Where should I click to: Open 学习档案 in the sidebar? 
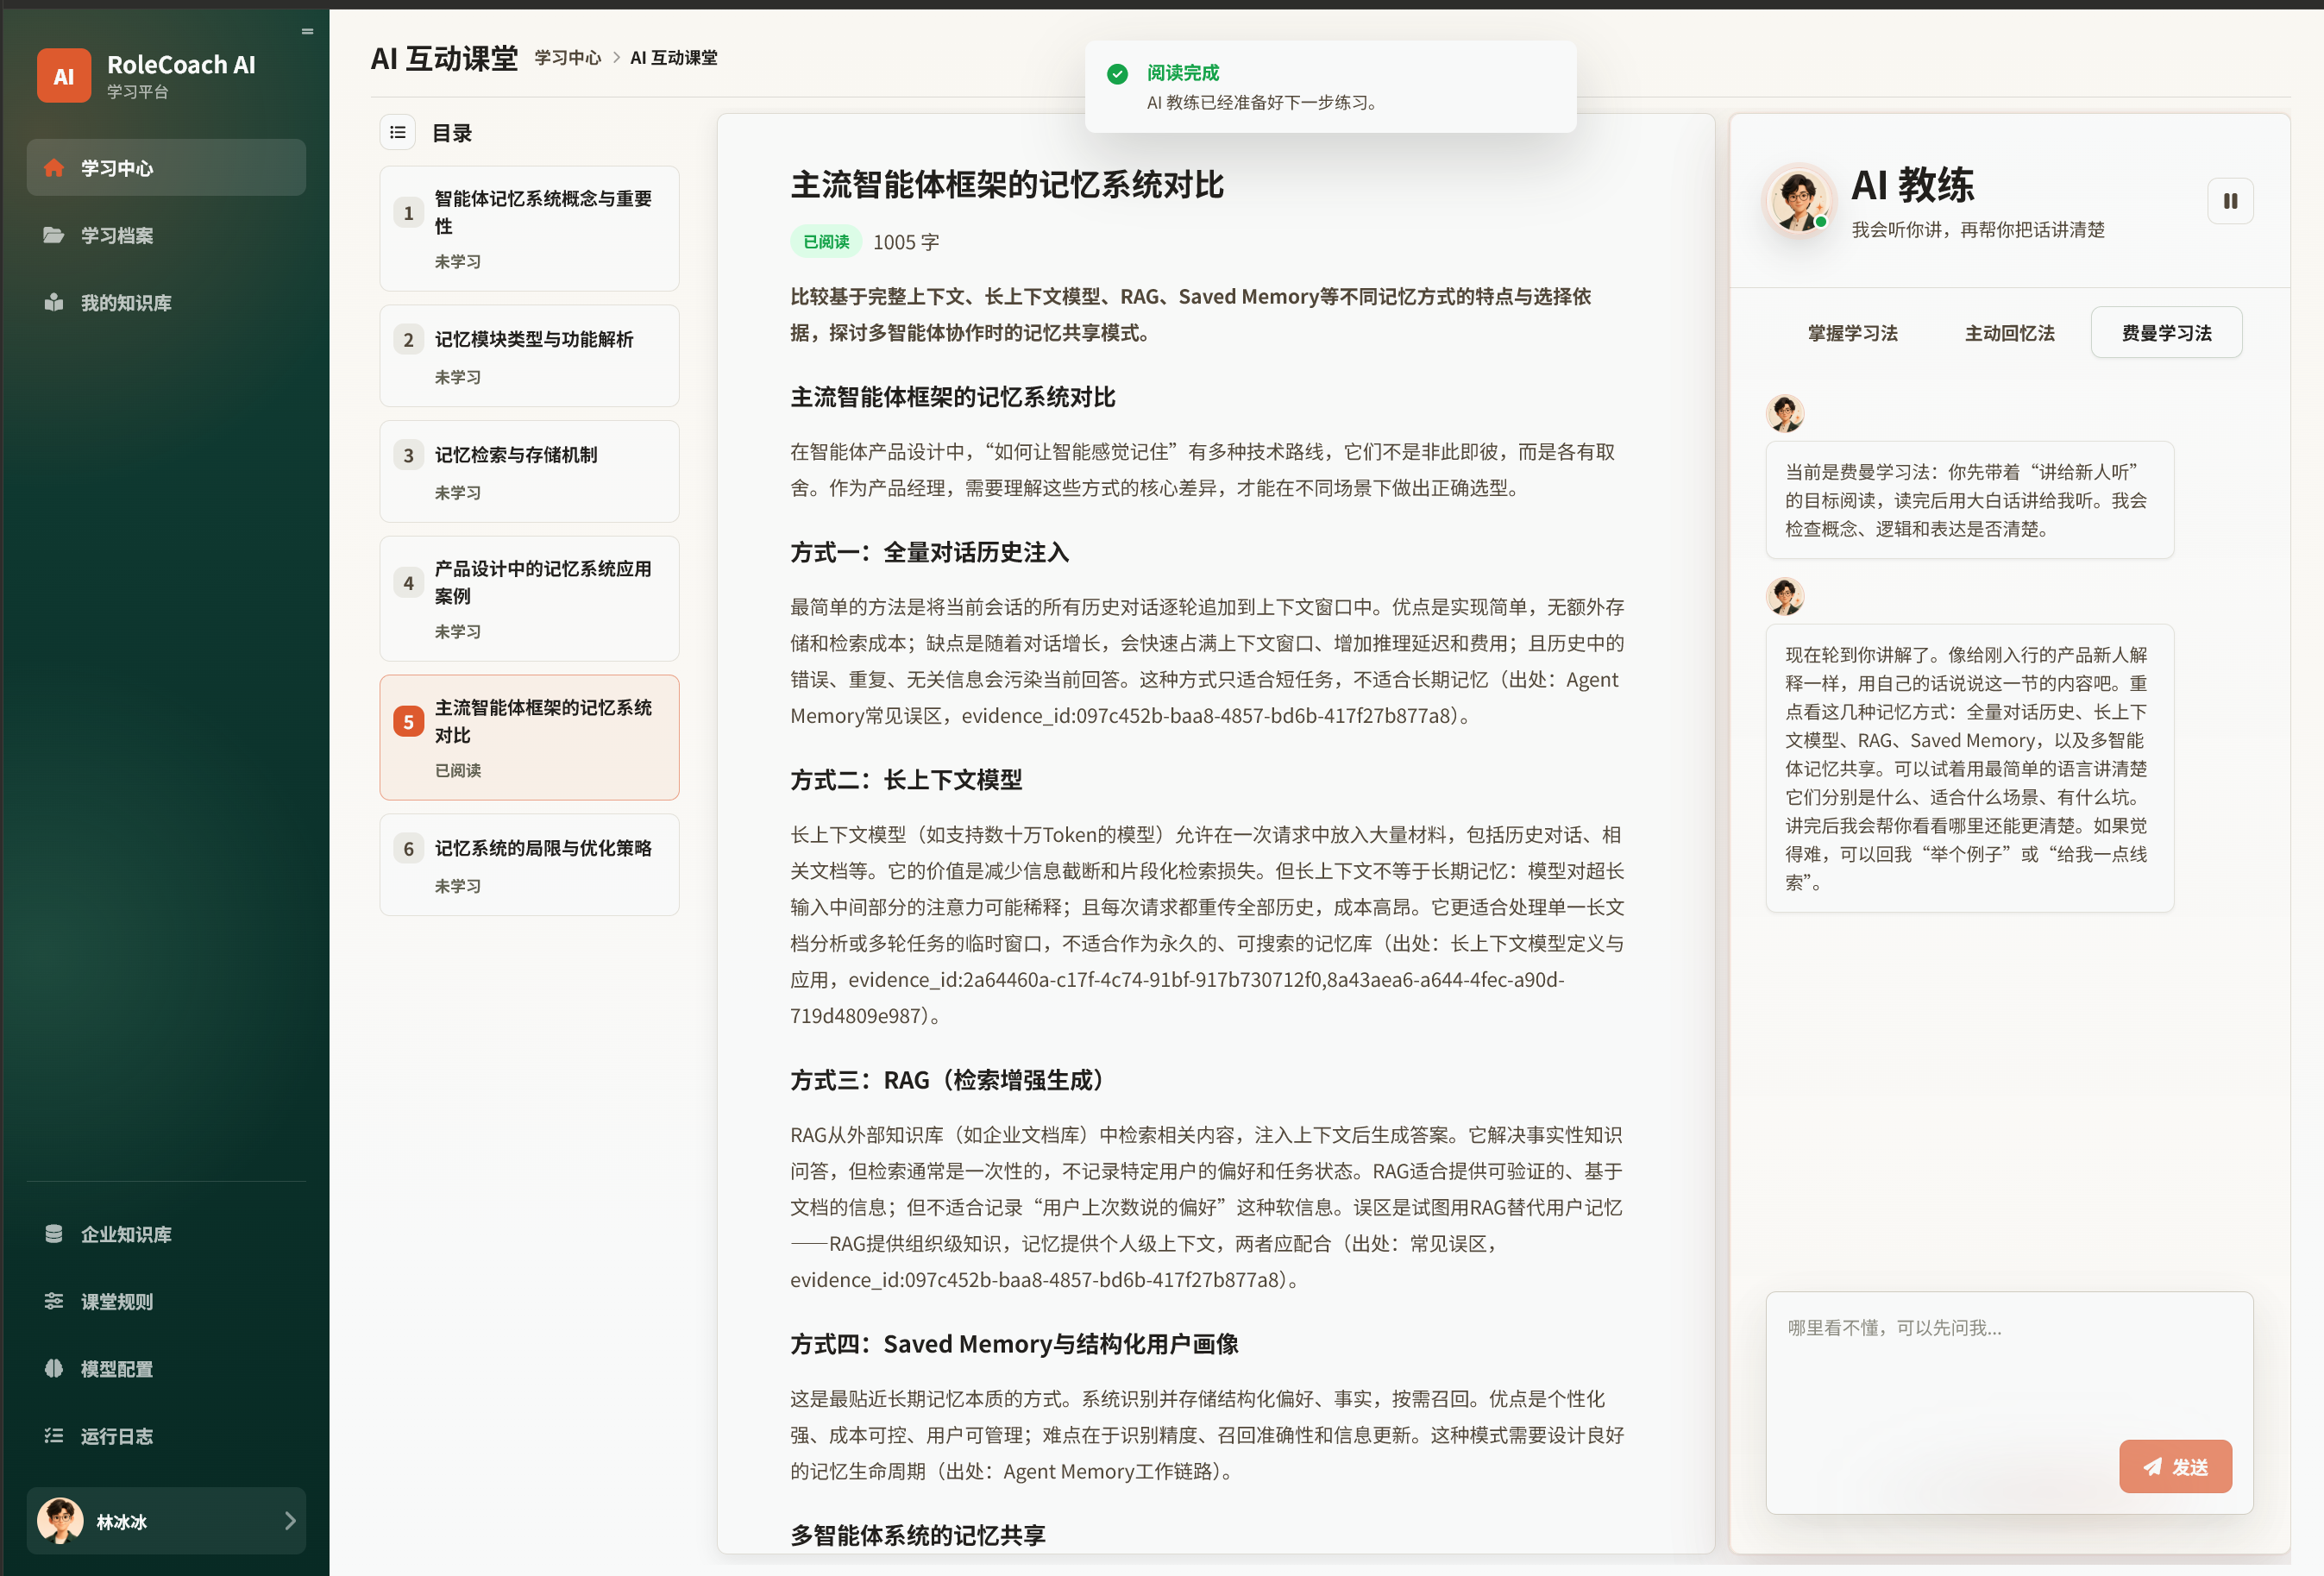tap(166, 235)
